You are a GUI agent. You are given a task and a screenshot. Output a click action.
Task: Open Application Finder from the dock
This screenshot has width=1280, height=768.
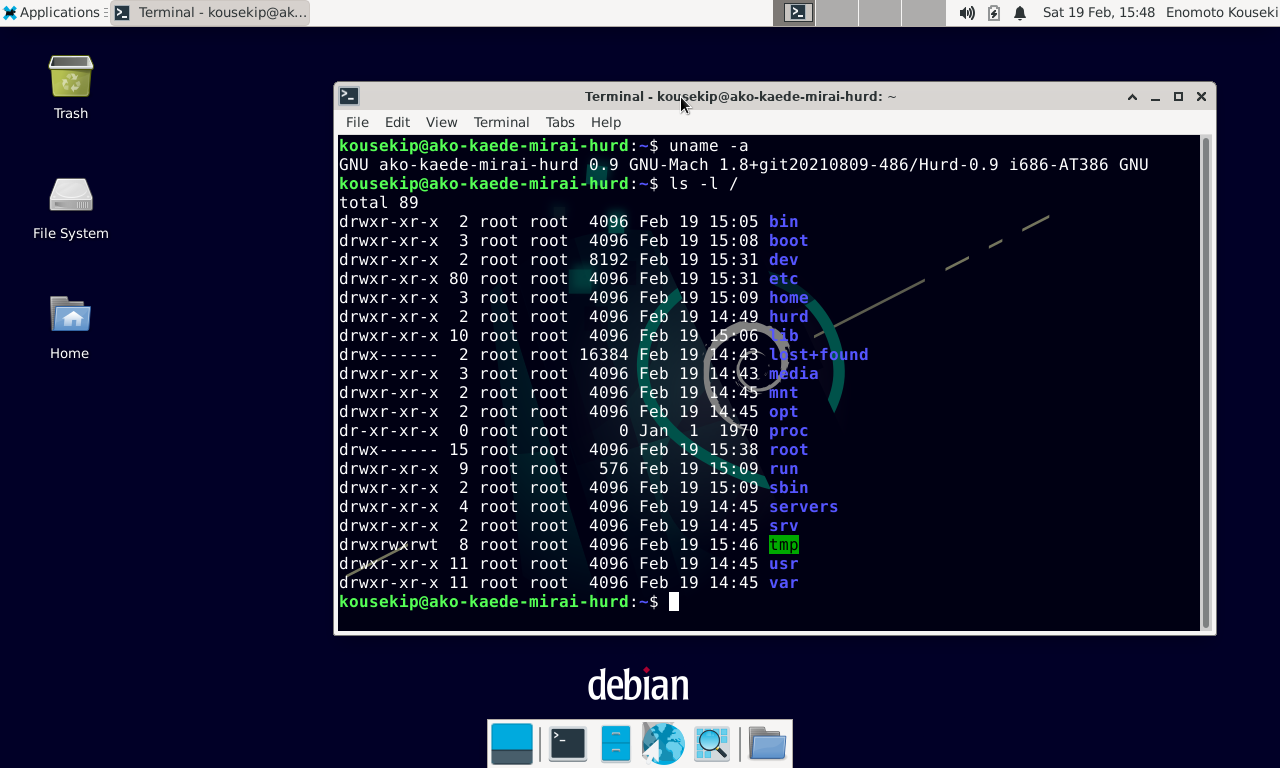point(712,744)
